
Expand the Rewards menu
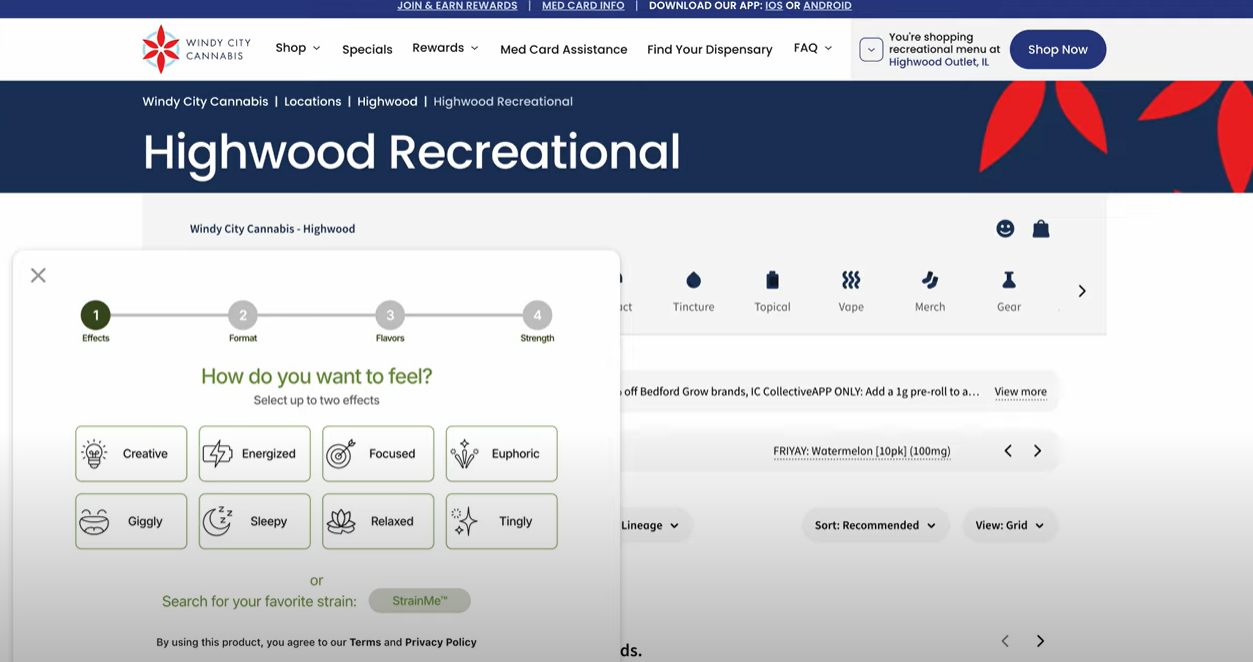pyautogui.click(x=445, y=48)
